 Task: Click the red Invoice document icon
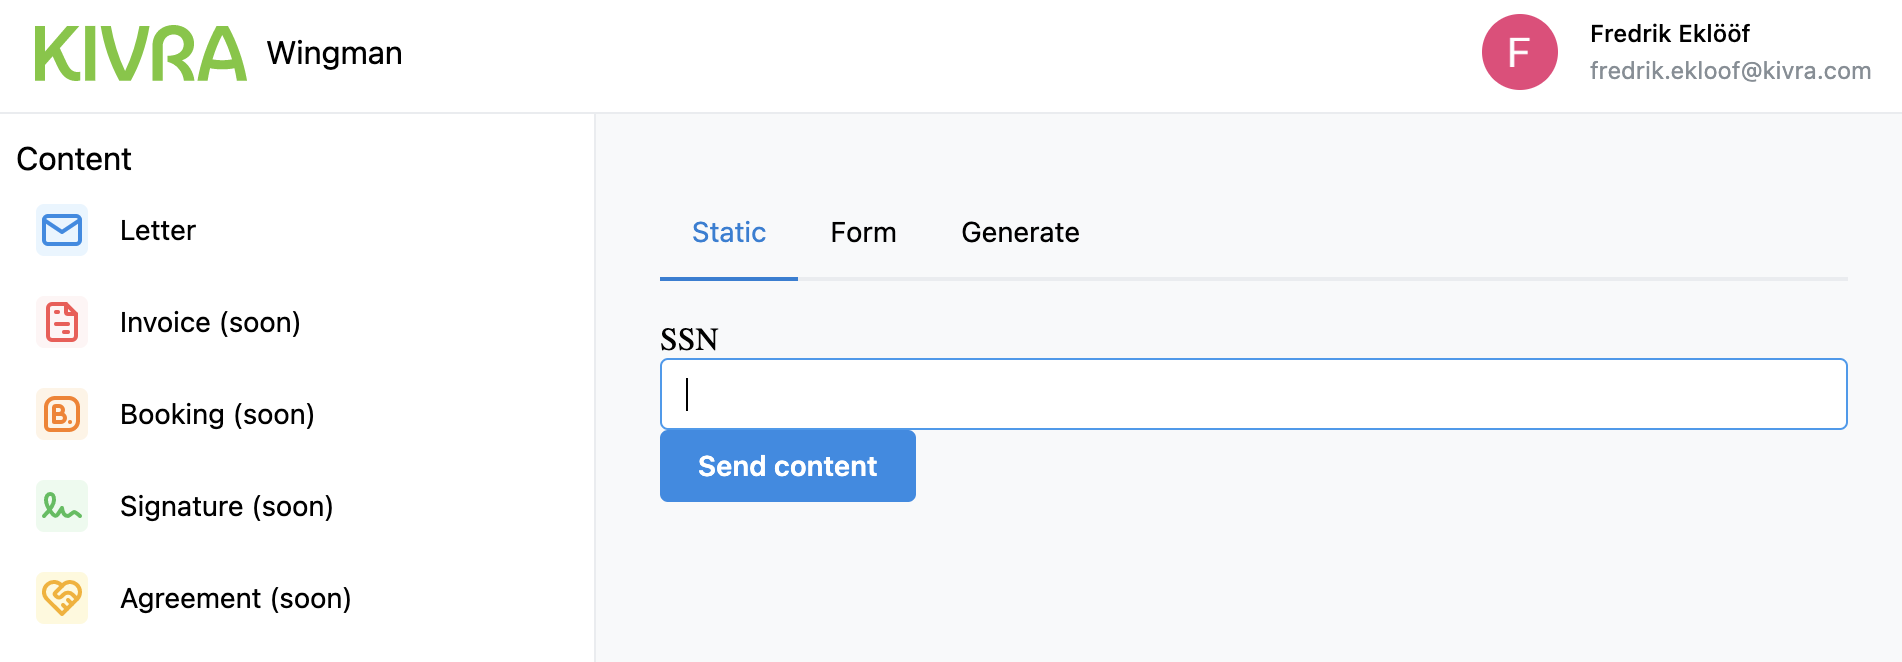(x=62, y=322)
